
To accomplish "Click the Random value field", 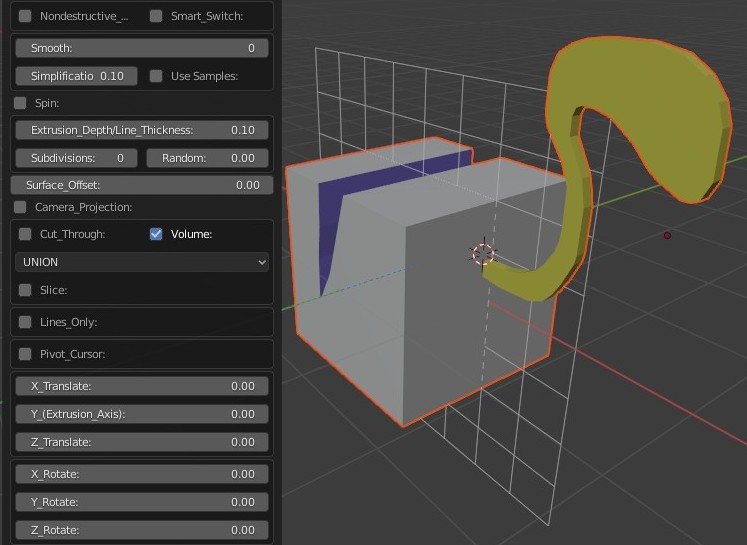I will [207, 158].
